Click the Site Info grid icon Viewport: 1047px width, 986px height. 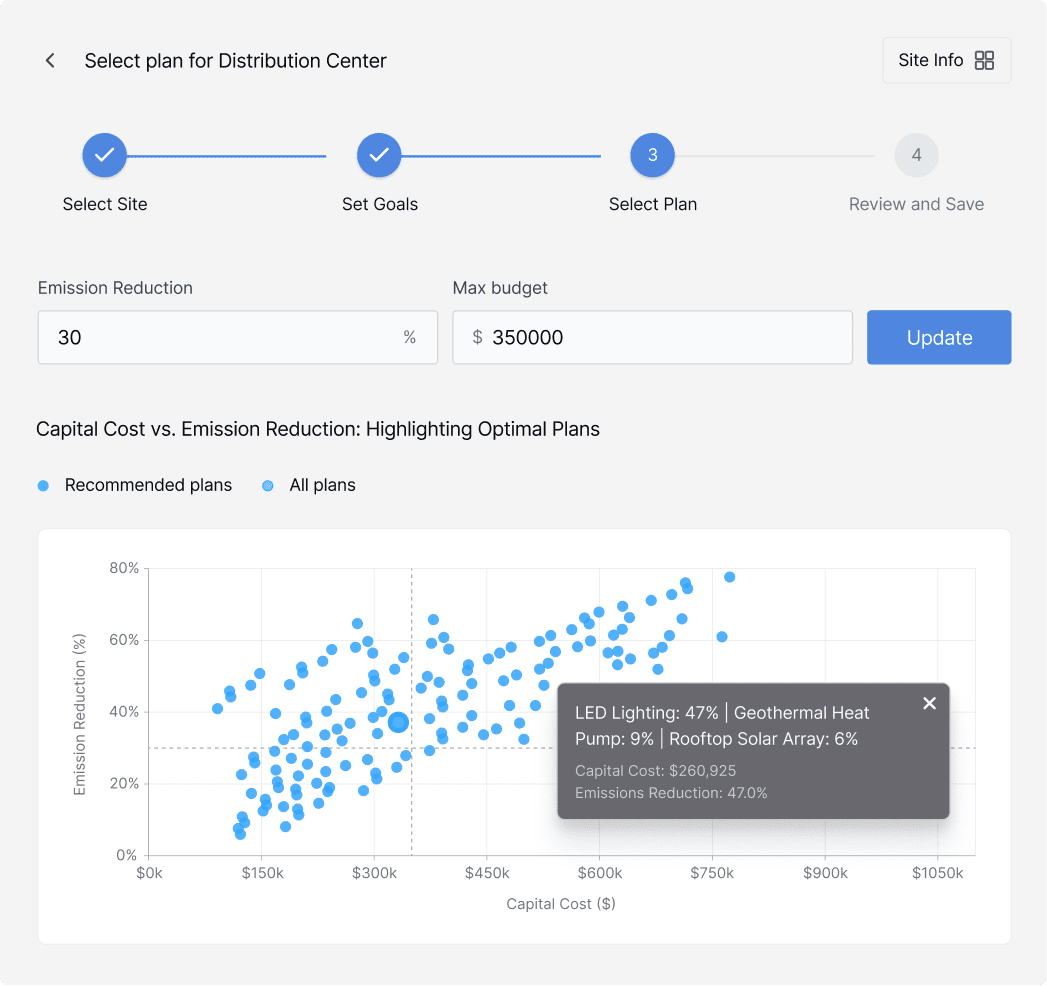(984, 61)
